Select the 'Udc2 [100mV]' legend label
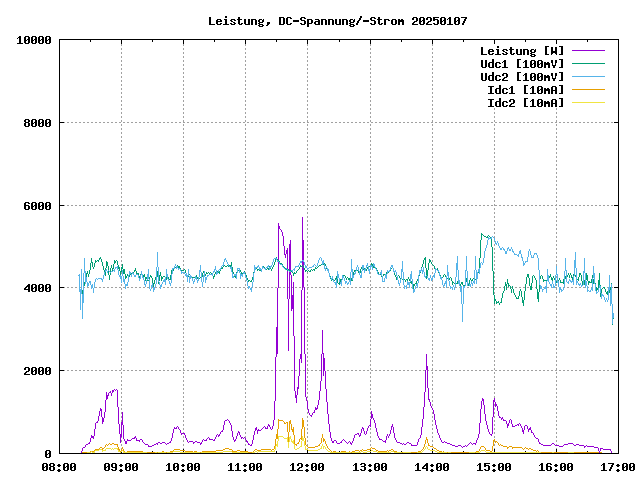Screen dimensions: 640x480 (521, 77)
